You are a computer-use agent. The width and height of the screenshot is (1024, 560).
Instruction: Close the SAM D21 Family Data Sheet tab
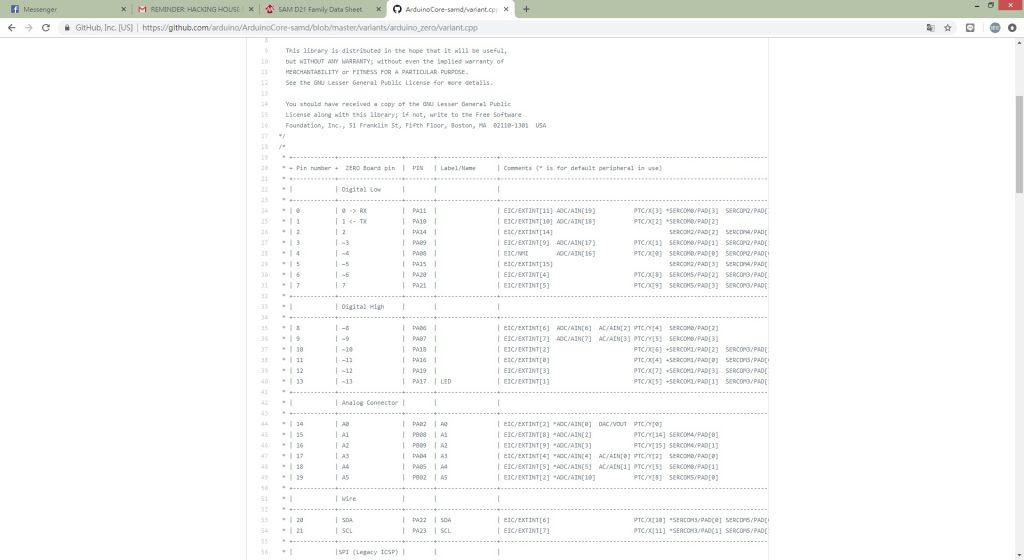click(378, 9)
